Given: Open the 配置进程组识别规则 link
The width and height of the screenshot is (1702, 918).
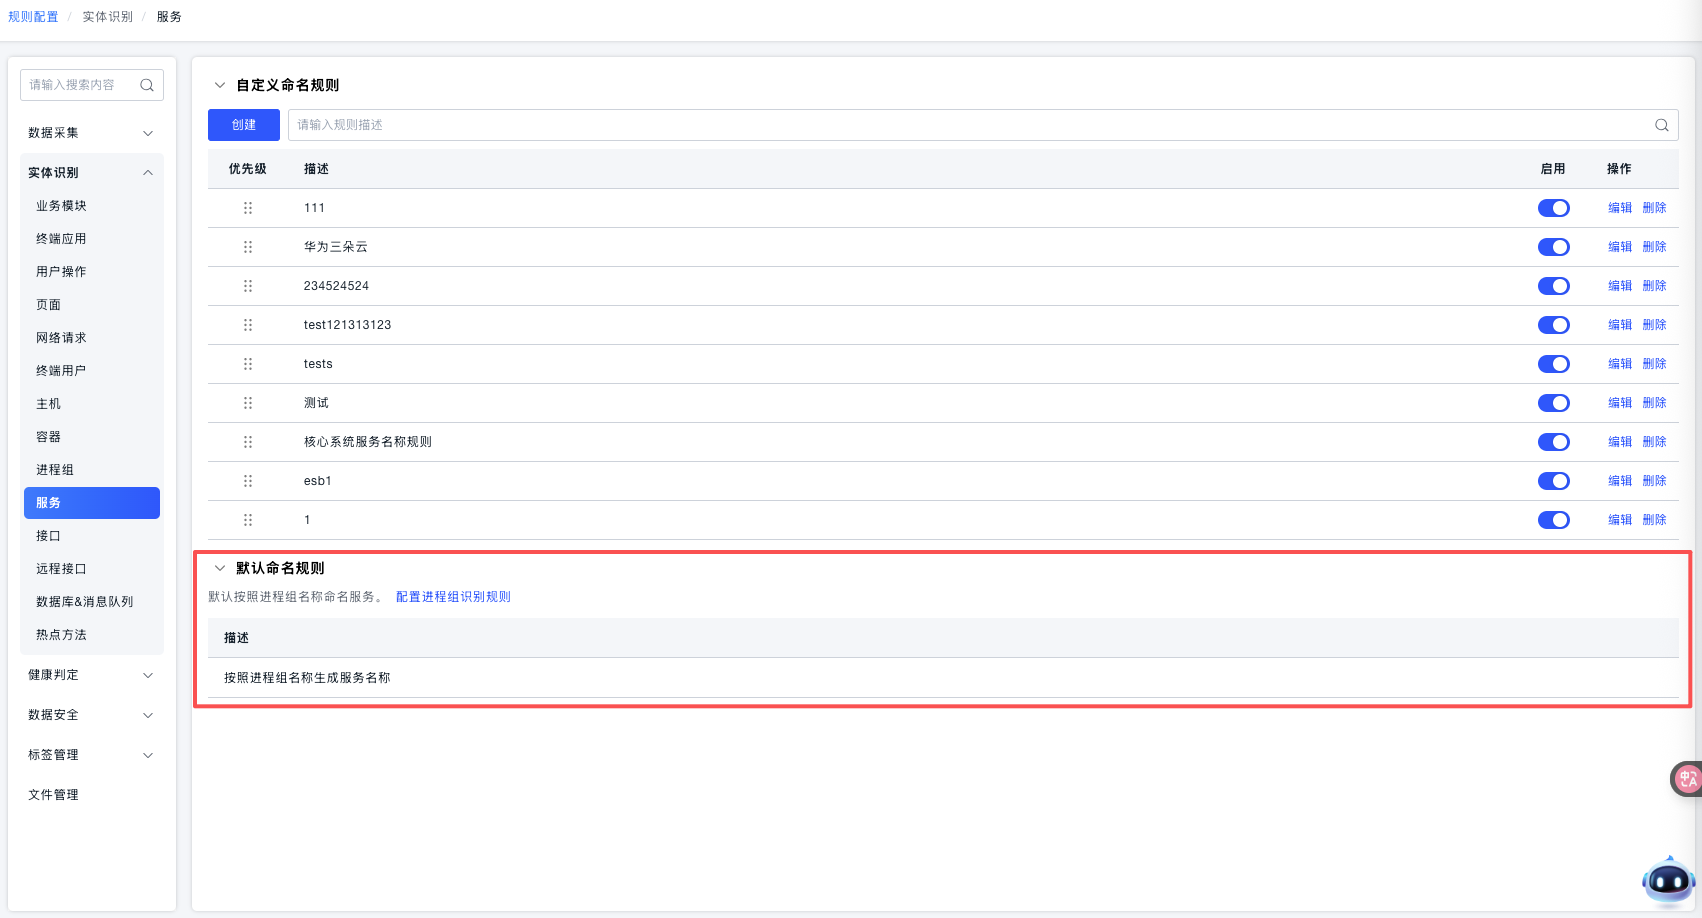Looking at the screenshot, I should (453, 597).
